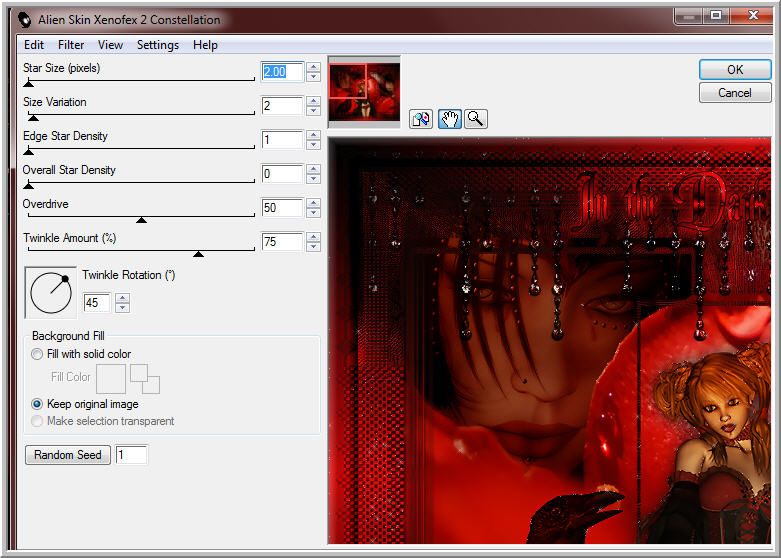The width and height of the screenshot is (781, 558).
Task: Select Fill with solid color option
Action: pyautogui.click(x=37, y=354)
